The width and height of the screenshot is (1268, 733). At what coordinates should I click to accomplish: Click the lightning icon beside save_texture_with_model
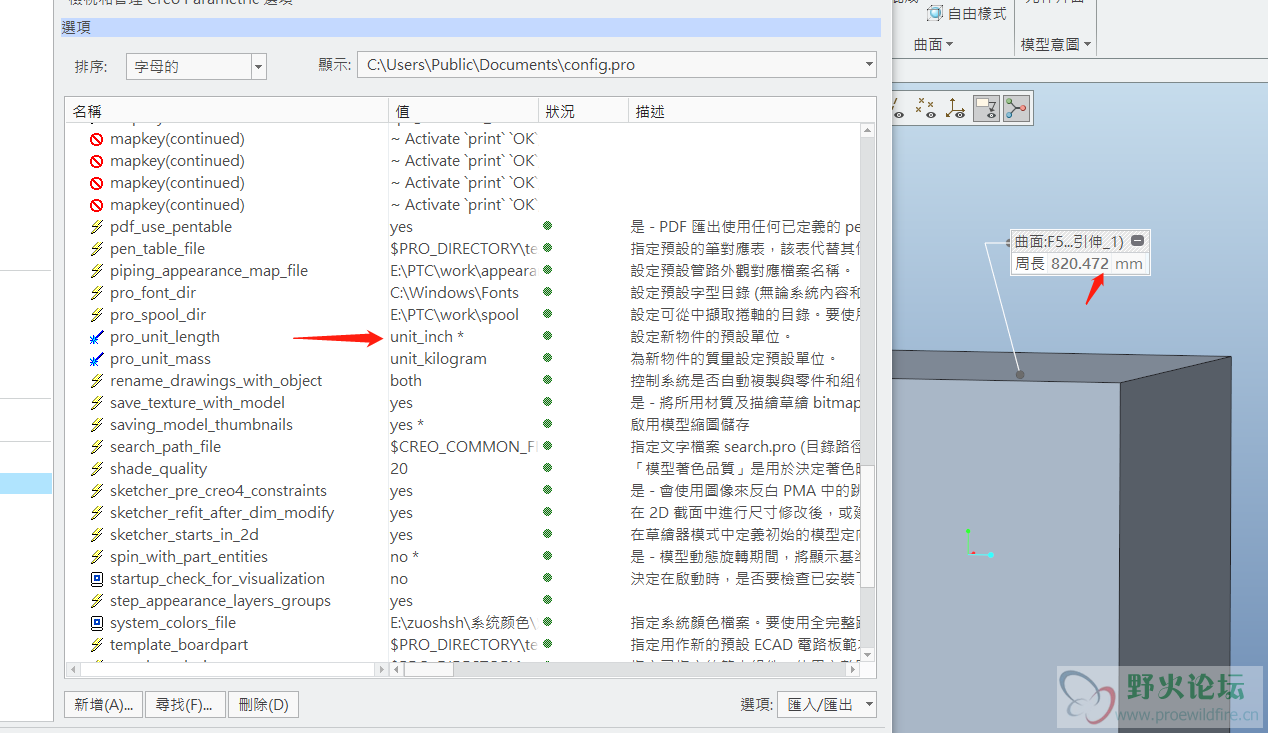click(97, 403)
